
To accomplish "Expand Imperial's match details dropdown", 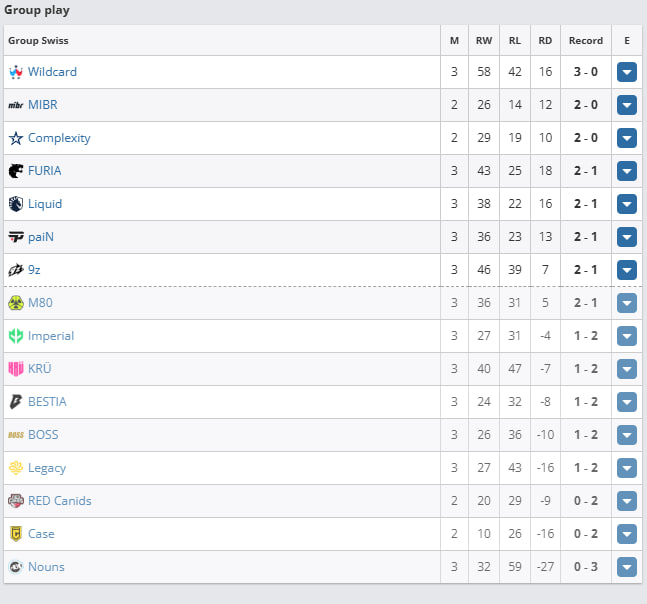I will (x=627, y=336).
